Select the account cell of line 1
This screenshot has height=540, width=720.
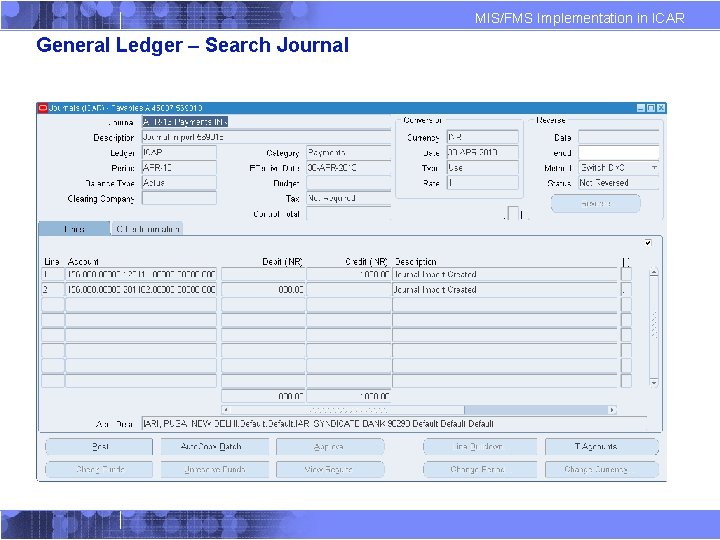pos(141,274)
